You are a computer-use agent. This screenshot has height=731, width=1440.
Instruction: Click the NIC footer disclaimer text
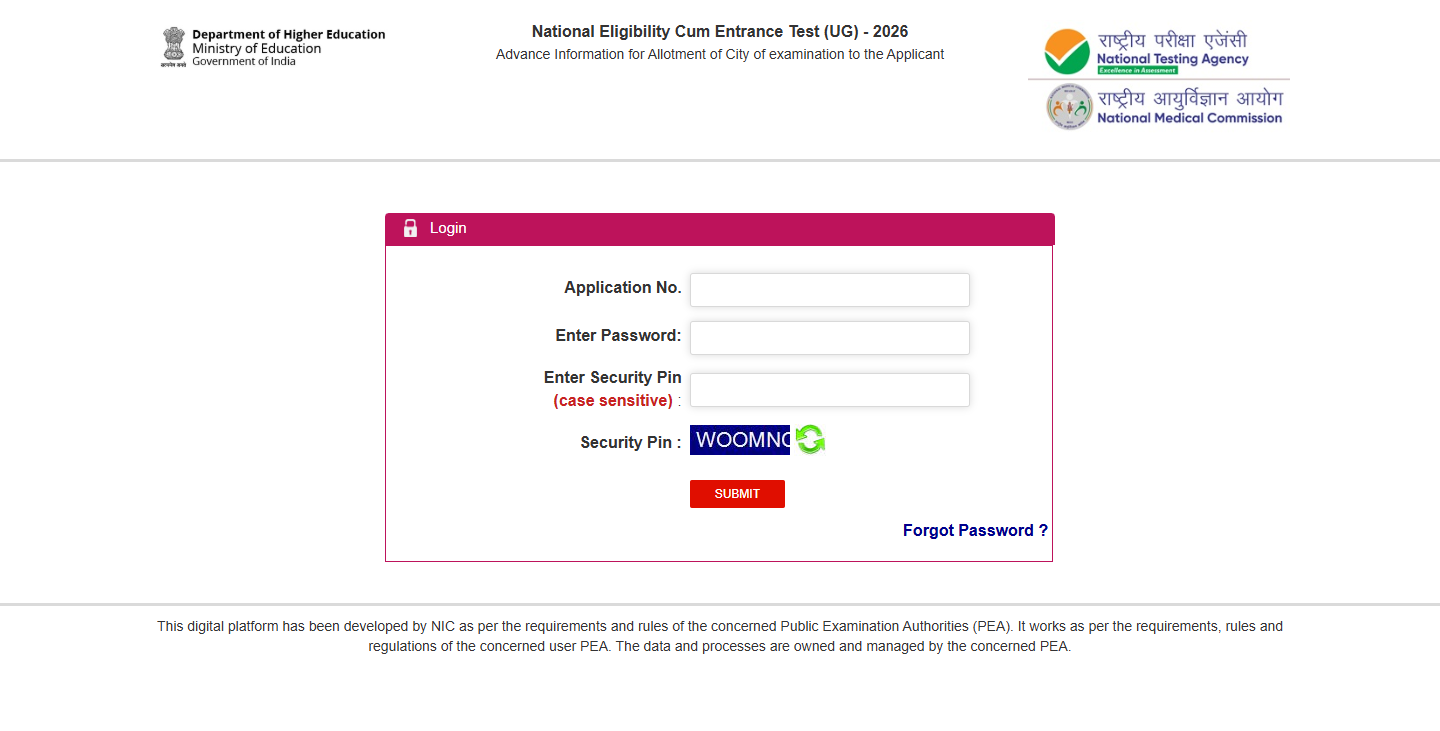(x=720, y=636)
